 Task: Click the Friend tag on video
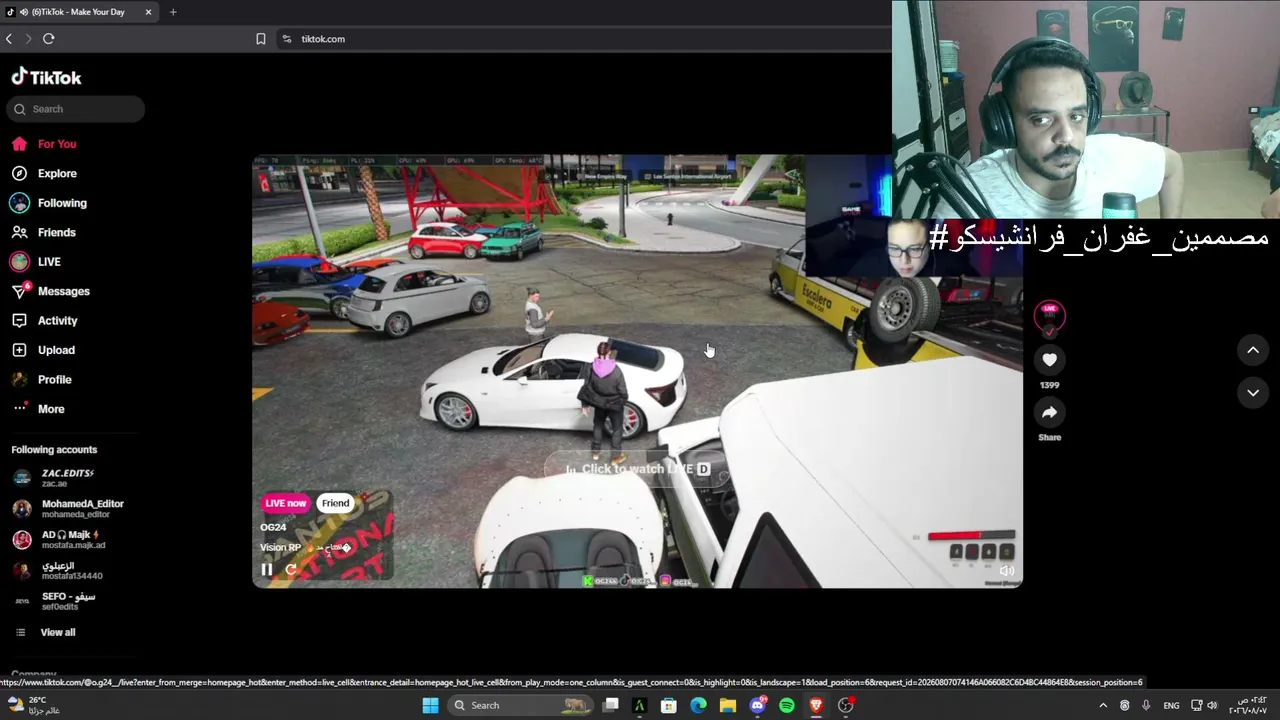[336, 503]
